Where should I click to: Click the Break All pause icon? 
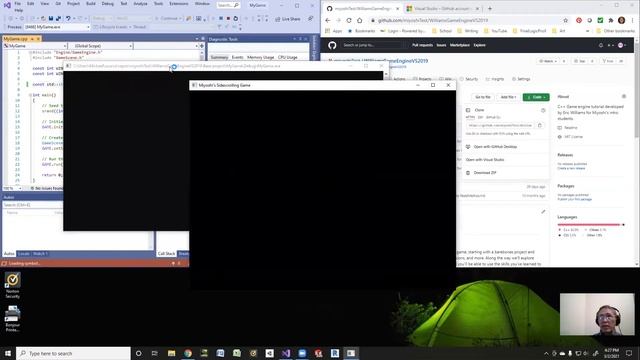221,18
